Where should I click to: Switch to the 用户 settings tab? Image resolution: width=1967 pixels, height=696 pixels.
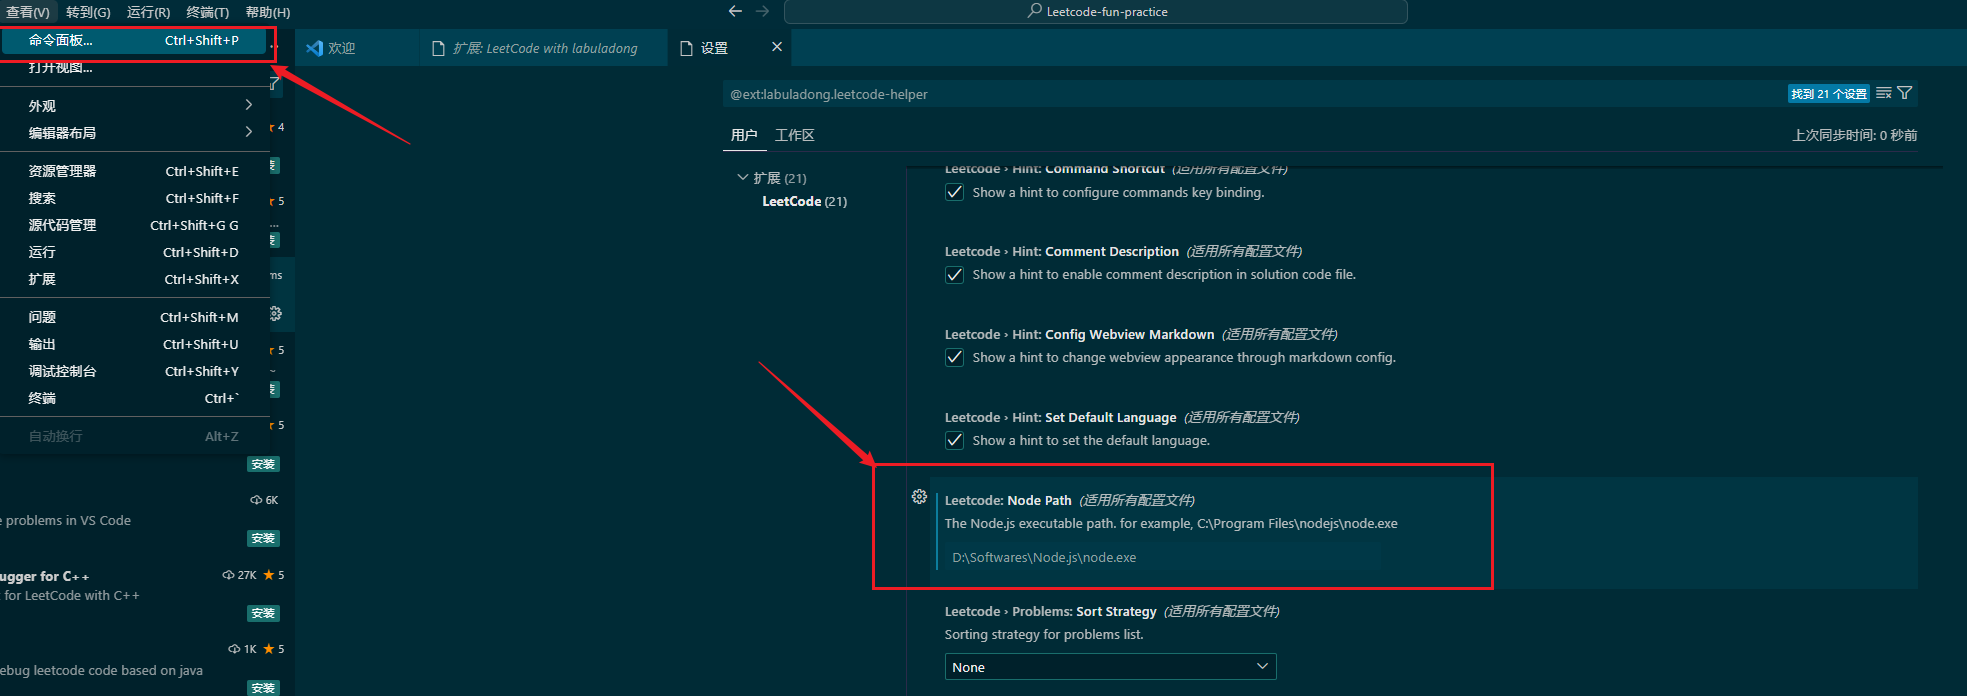click(x=744, y=135)
